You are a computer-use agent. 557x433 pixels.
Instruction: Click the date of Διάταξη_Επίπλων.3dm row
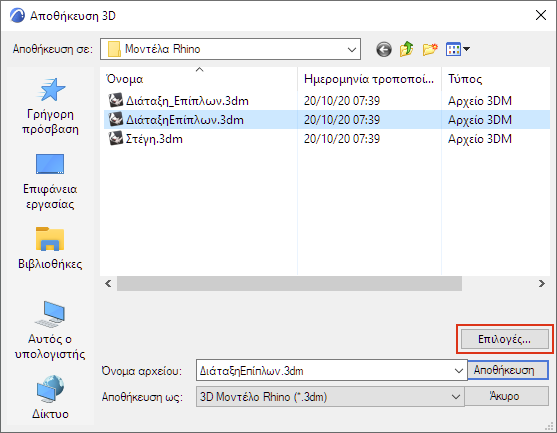pos(342,101)
